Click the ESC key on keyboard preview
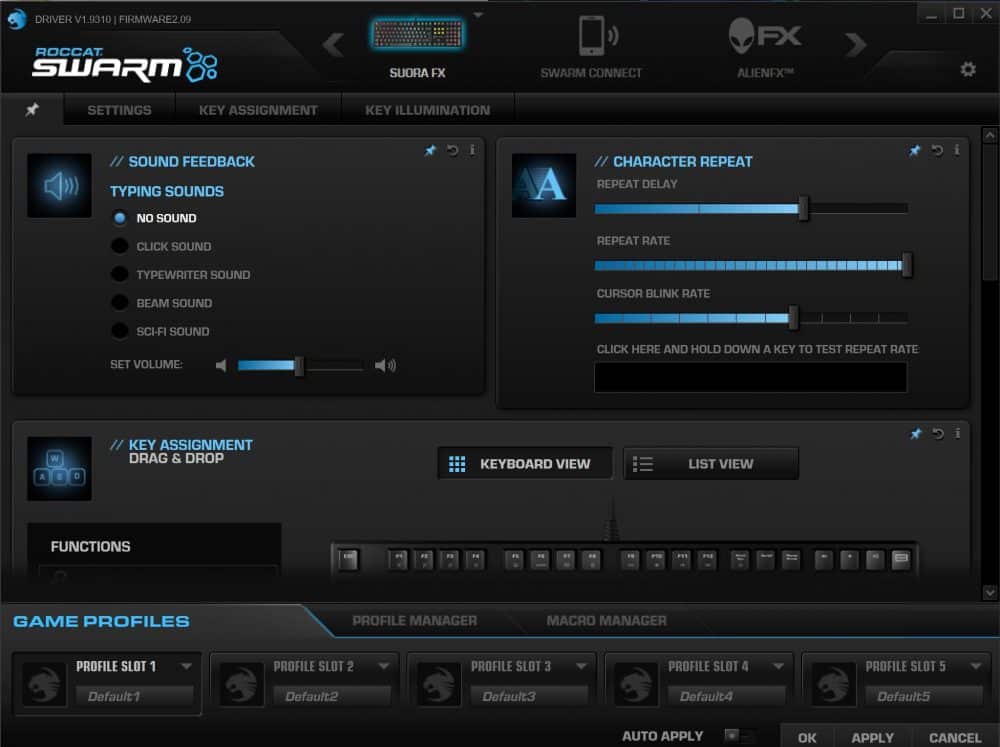 tap(348, 559)
